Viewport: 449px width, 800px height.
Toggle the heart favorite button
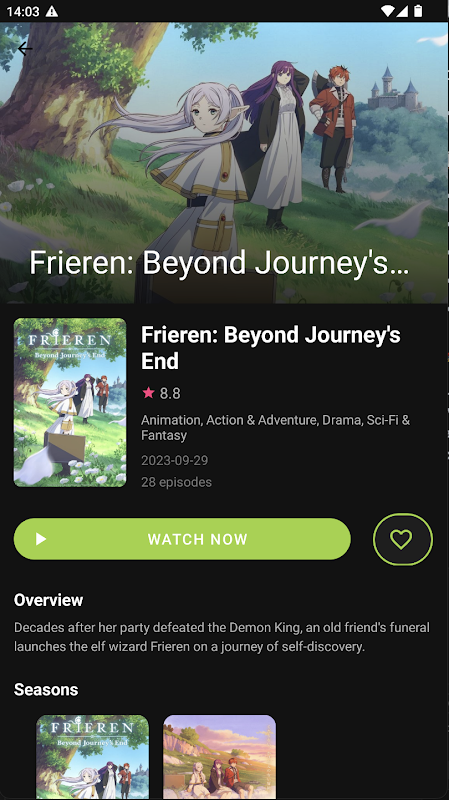tap(403, 539)
